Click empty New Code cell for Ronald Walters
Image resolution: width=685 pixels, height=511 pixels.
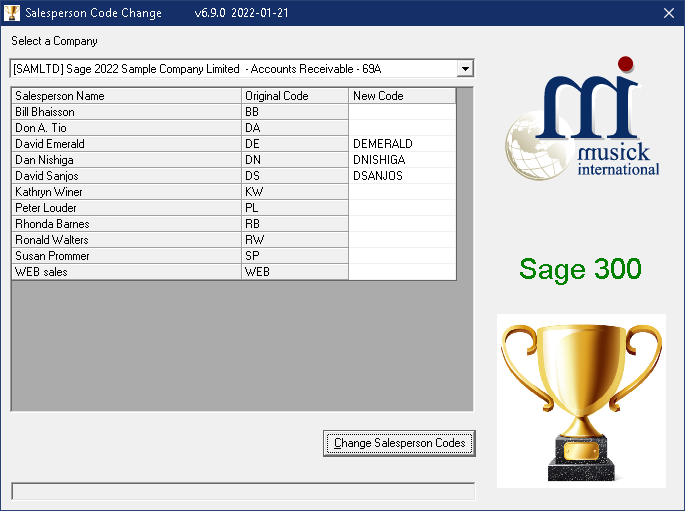pos(402,240)
